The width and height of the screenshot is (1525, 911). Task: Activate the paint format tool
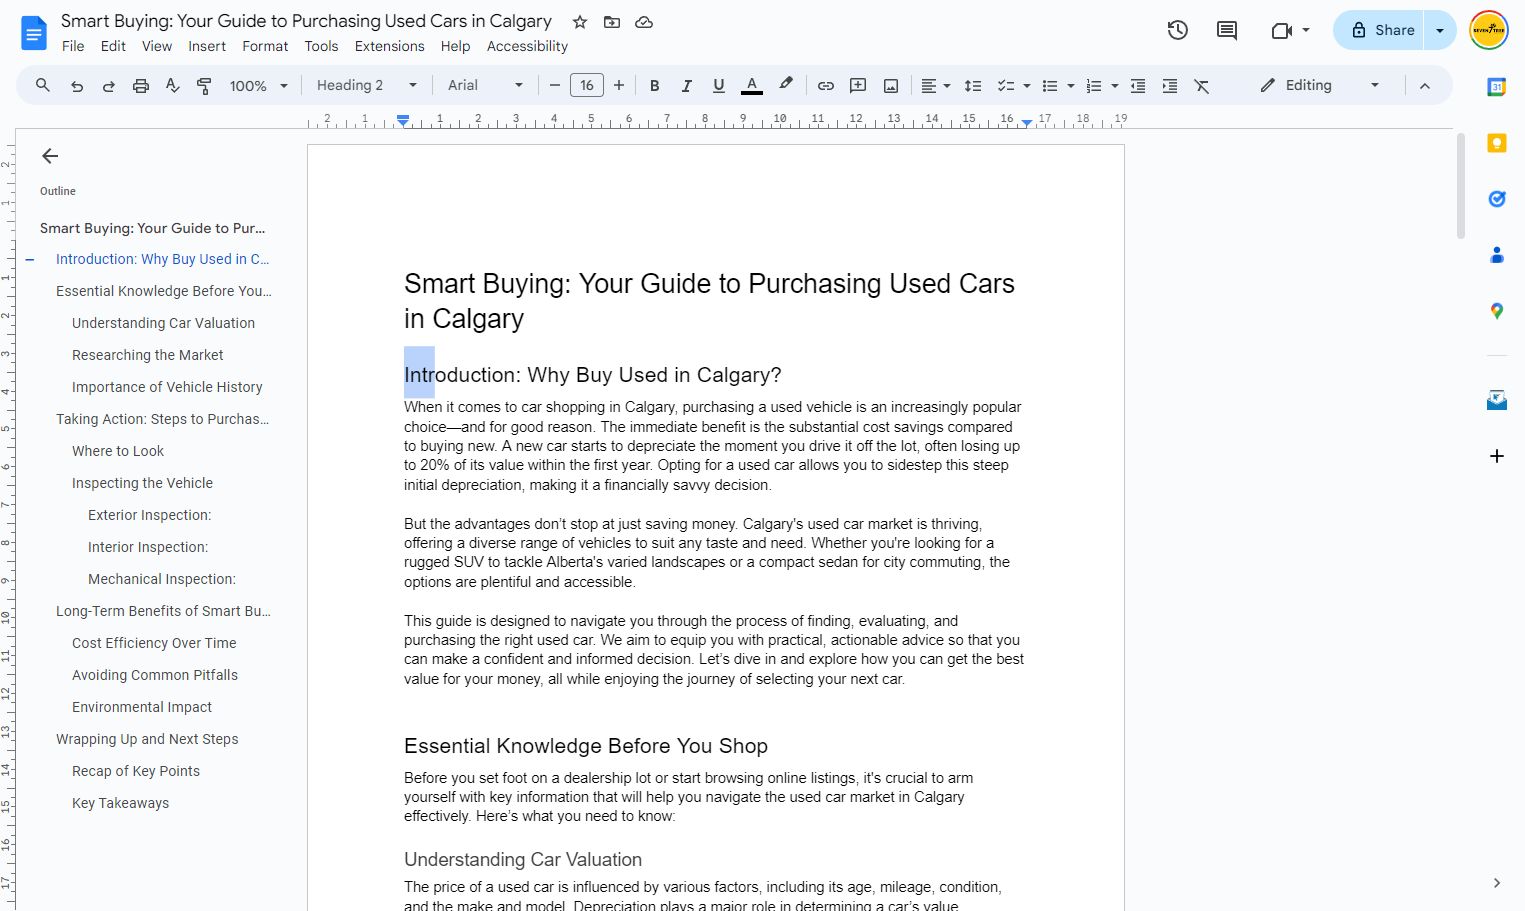[204, 86]
